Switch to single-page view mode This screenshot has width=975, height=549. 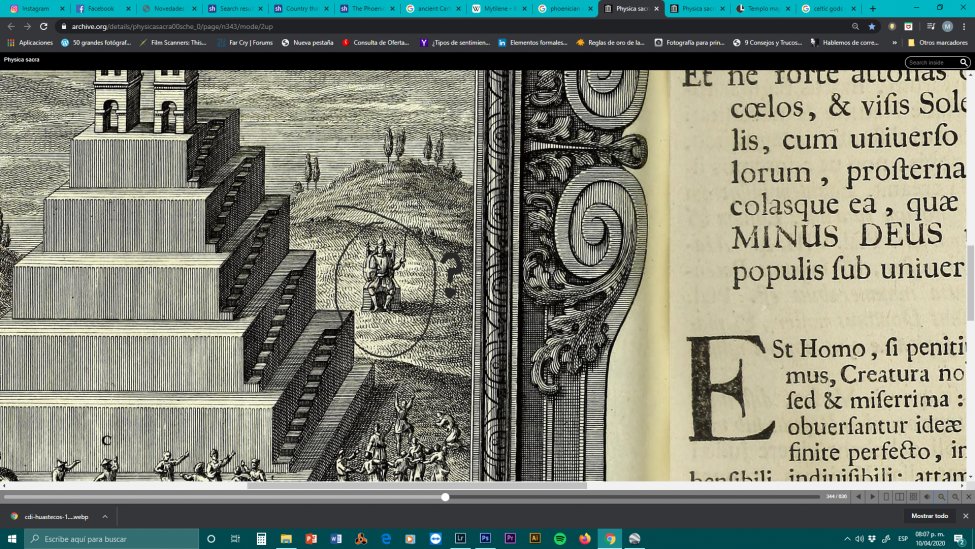[x=886, y=497]
